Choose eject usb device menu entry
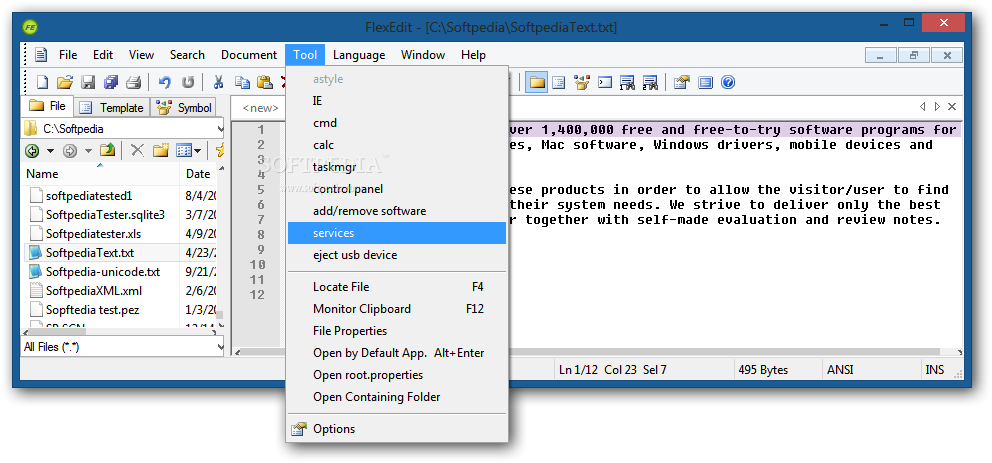The width and height of the screenshot is (992, 463). coord(397,255)
